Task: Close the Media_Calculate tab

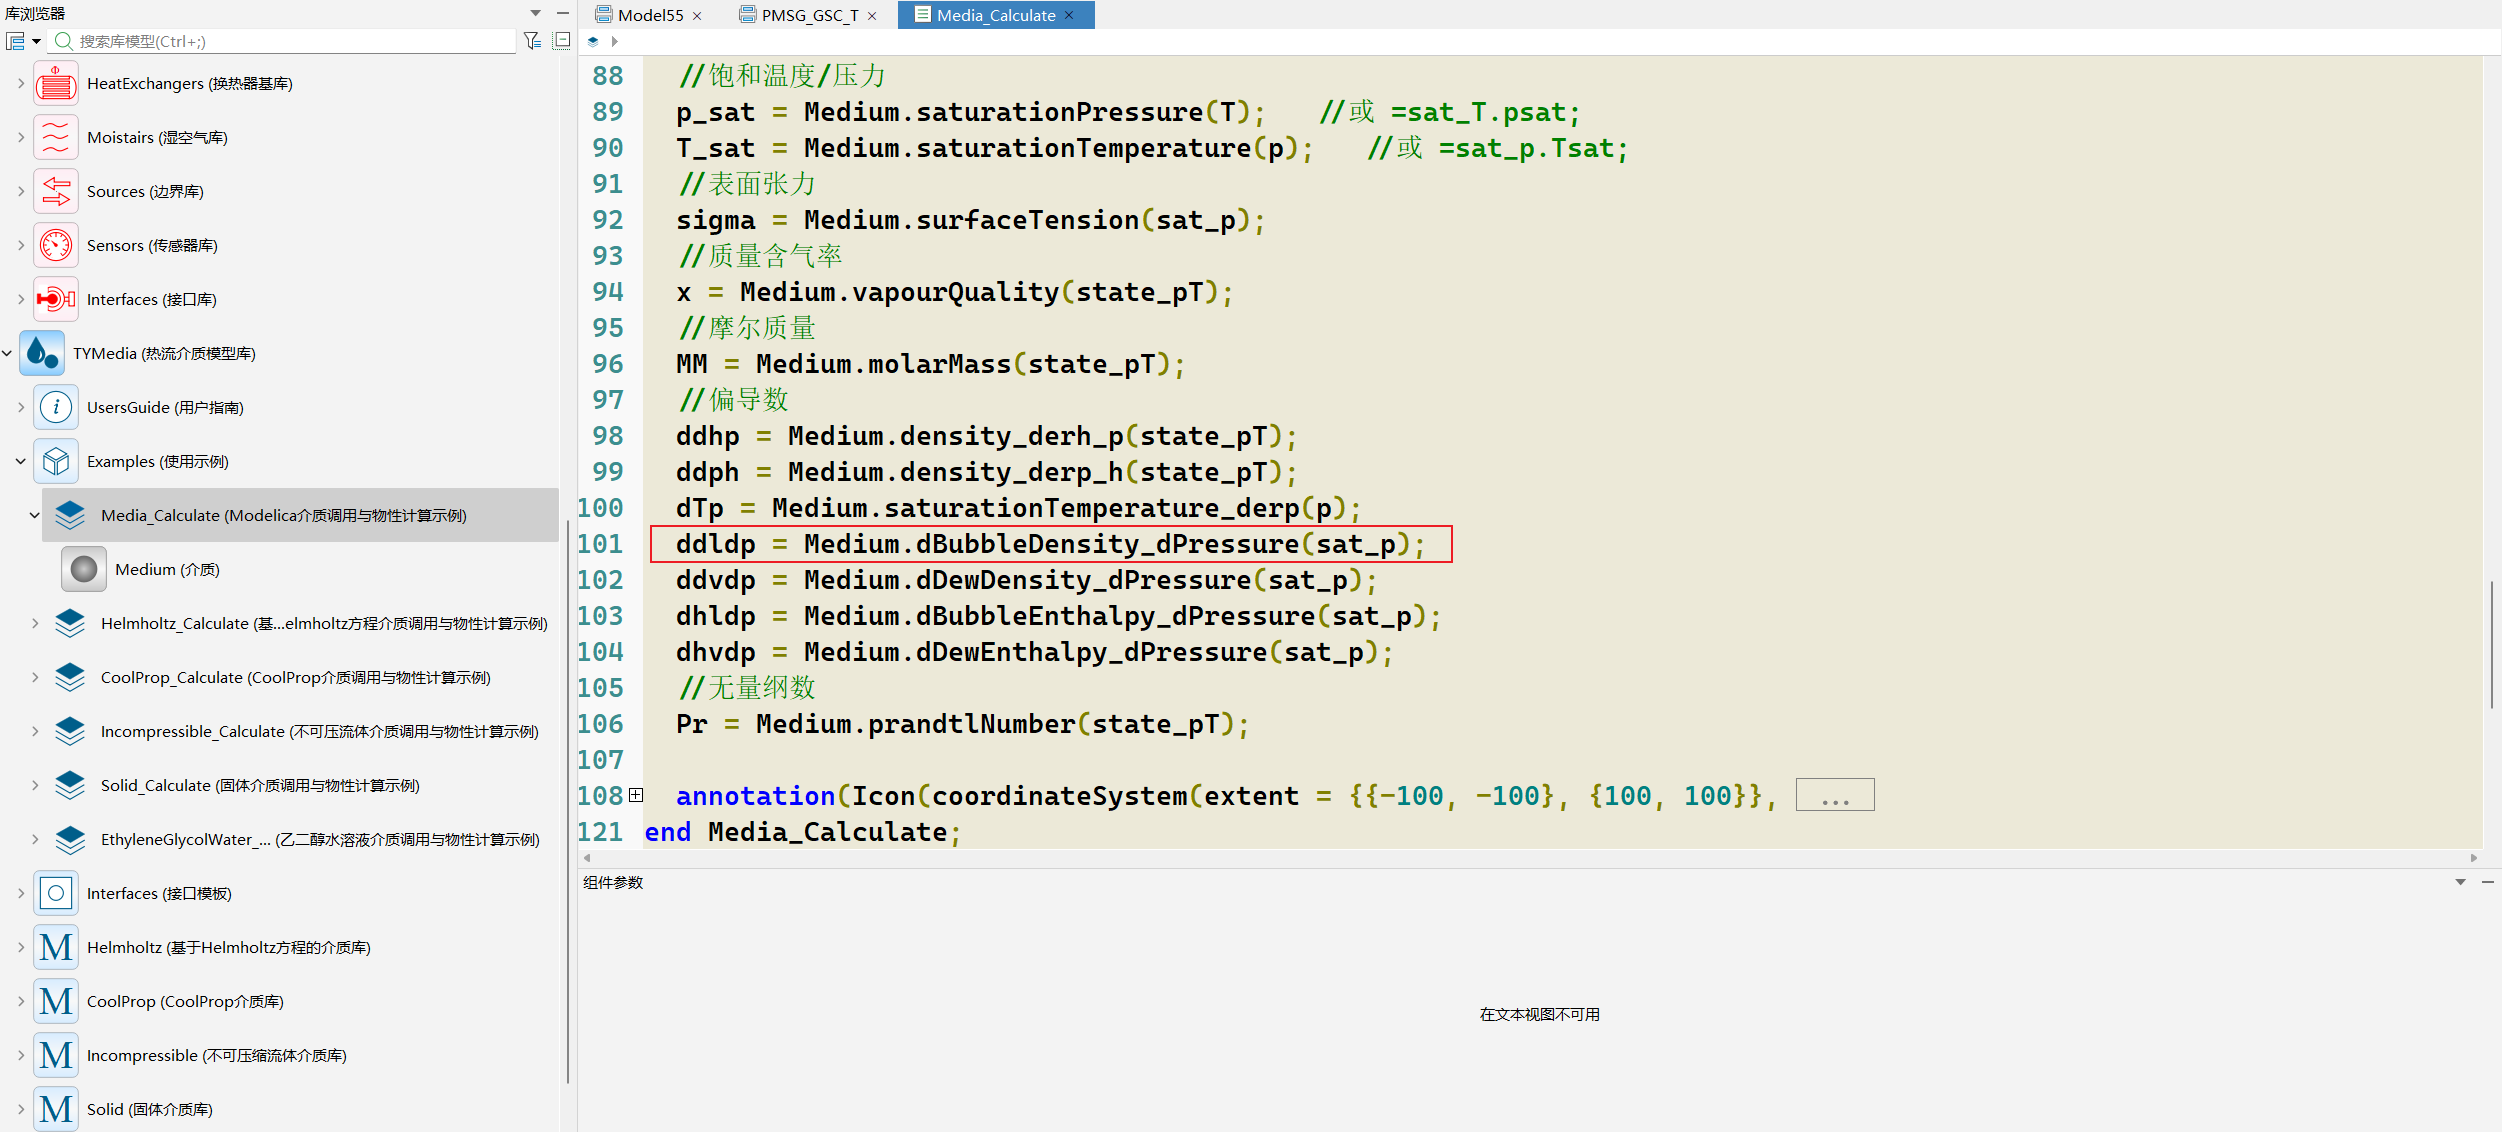Action: tap(1069, 15)
